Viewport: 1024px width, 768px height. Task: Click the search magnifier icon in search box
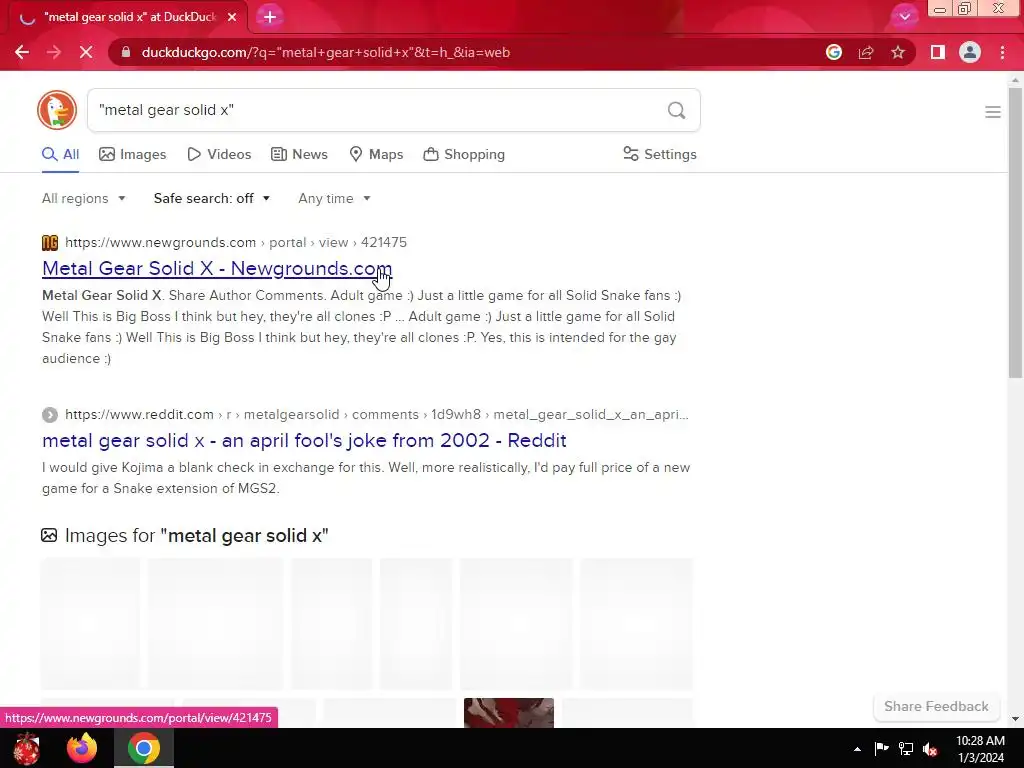point(677,110)
